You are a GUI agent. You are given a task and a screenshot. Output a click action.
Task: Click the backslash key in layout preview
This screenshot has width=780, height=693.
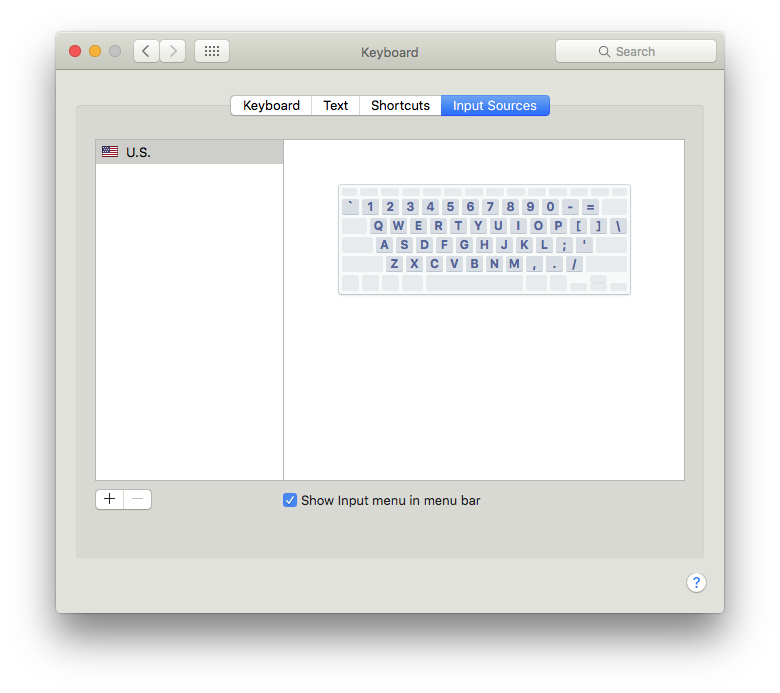click(x=618, y=226)
